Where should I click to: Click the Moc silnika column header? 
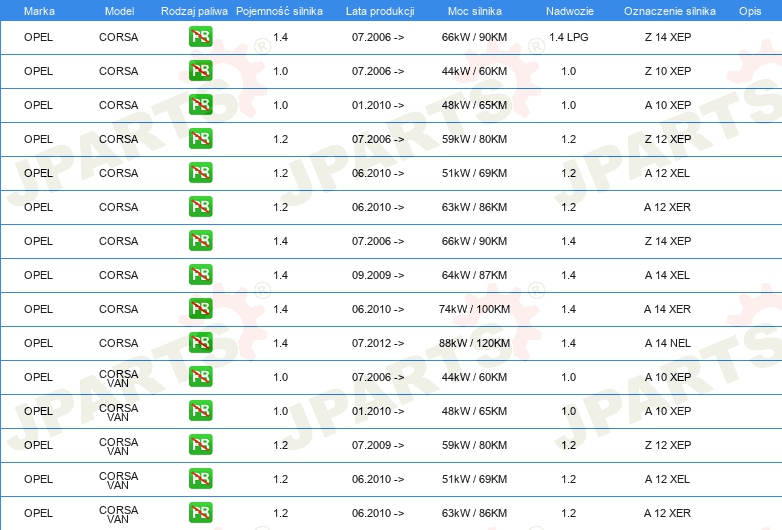[475, 10]
